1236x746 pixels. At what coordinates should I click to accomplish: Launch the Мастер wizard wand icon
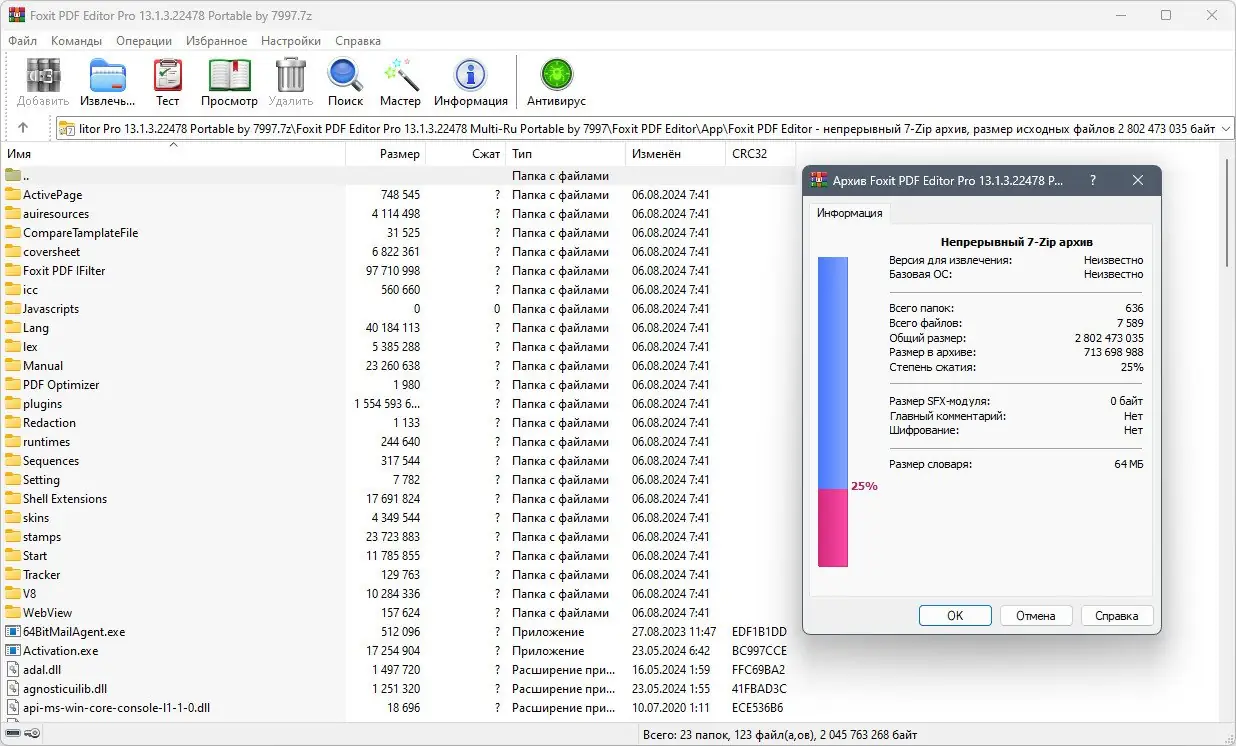400,72
